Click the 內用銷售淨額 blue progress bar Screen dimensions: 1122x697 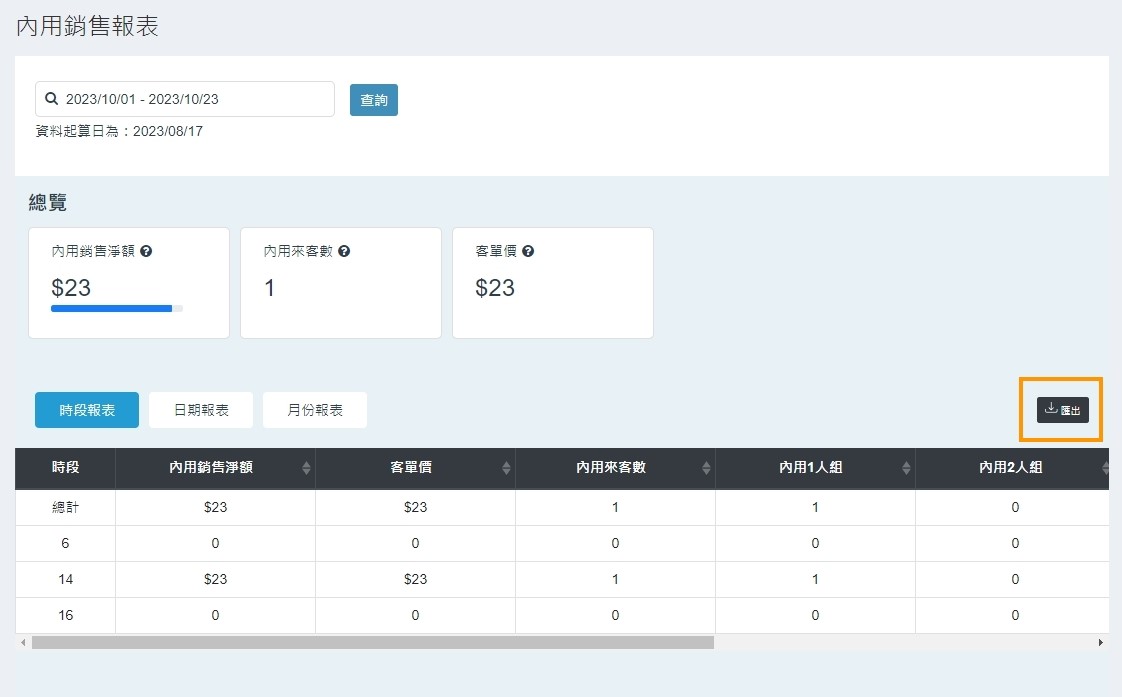click(112, 309)
